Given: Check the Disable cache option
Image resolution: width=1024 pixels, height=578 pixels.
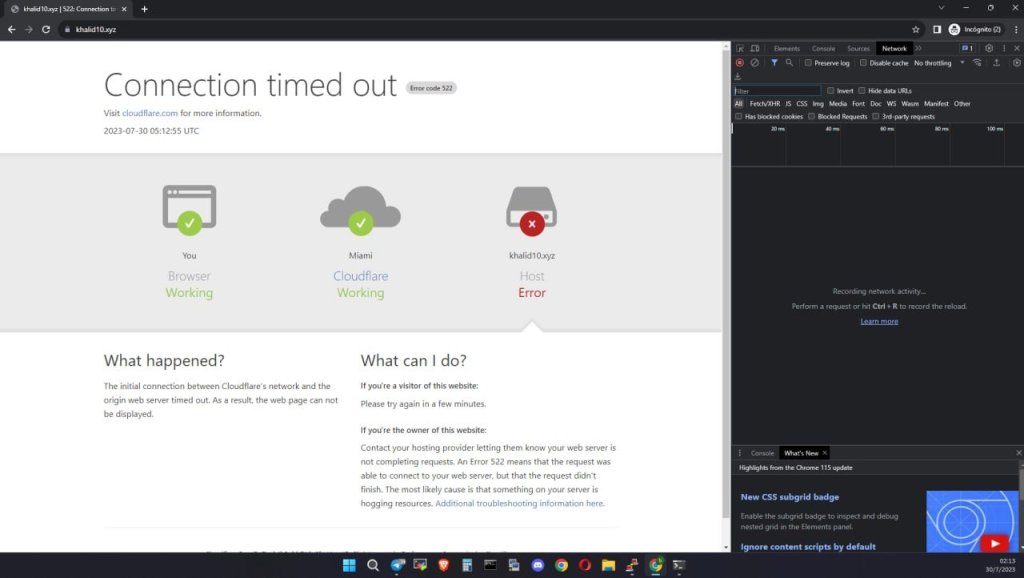Looking at the screenshot, I should coord(864,63).
